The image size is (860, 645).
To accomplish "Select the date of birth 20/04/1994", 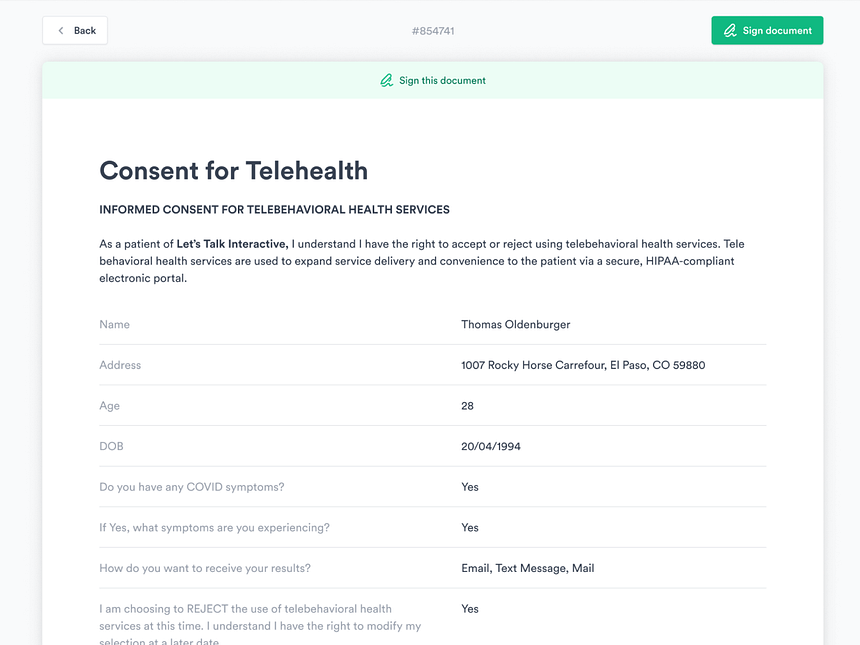I will pos(490,447).
